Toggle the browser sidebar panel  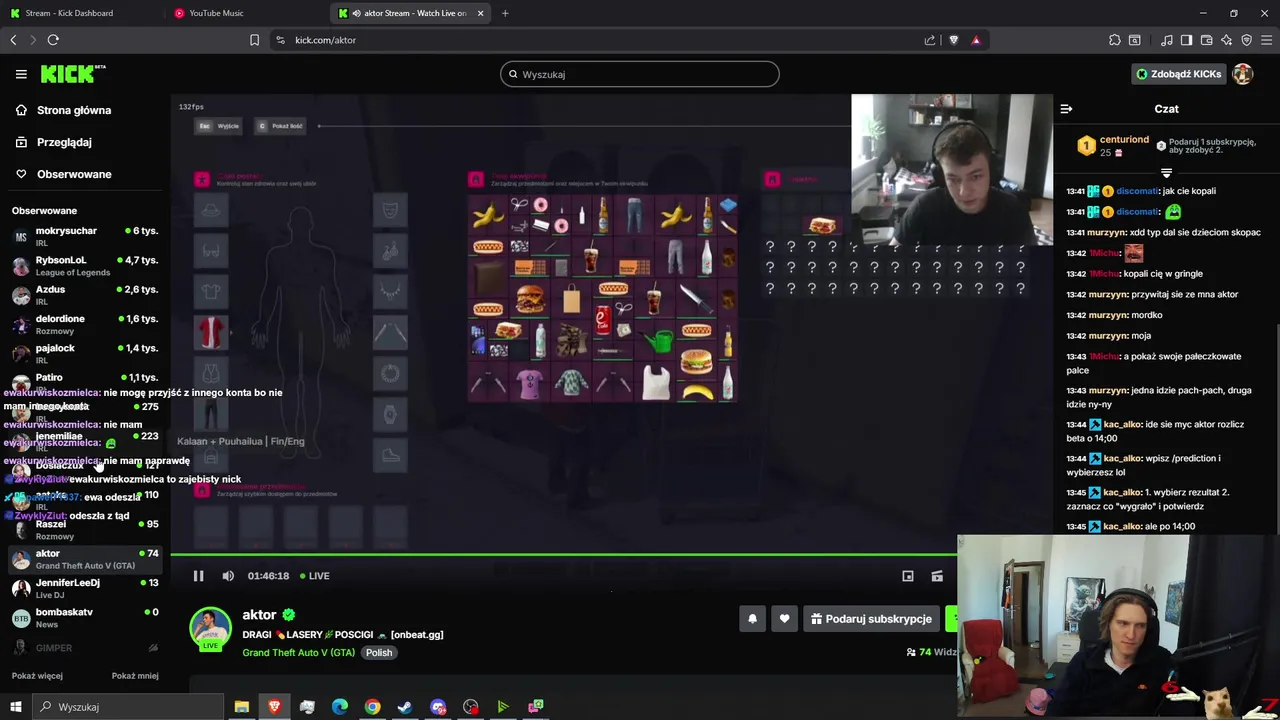point(1186,40)
